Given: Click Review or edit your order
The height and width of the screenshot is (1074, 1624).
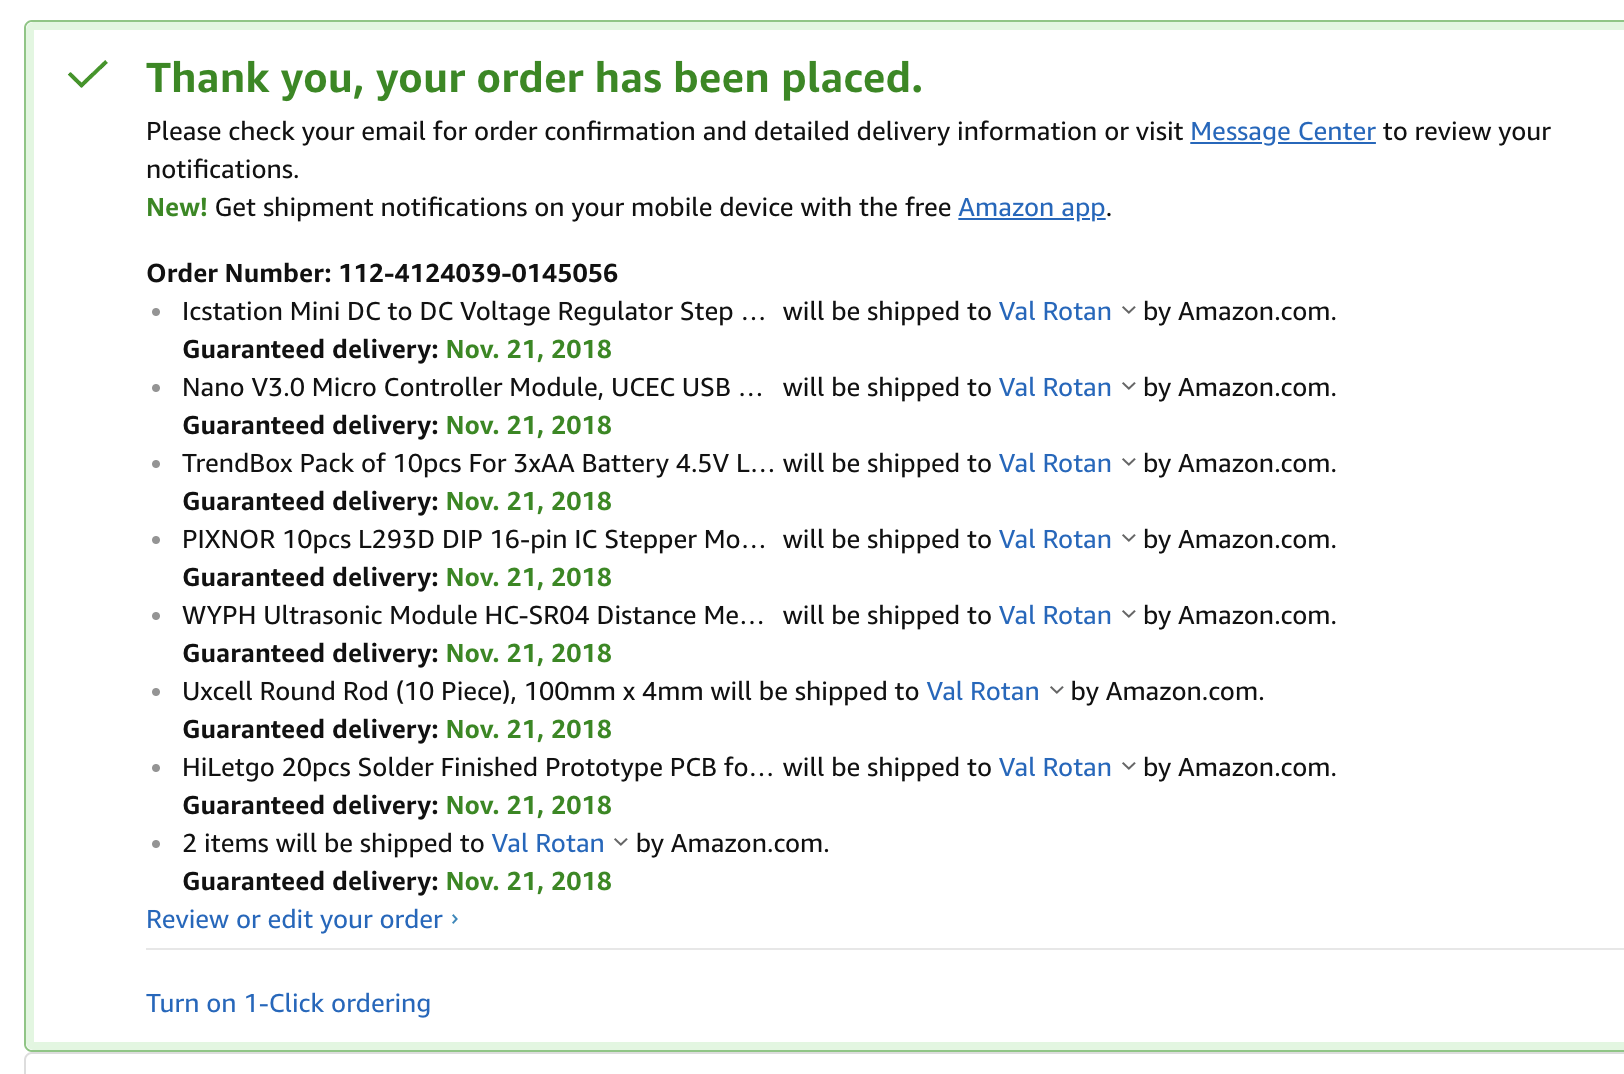Looking at the screenshot, I should pos(294,920).
